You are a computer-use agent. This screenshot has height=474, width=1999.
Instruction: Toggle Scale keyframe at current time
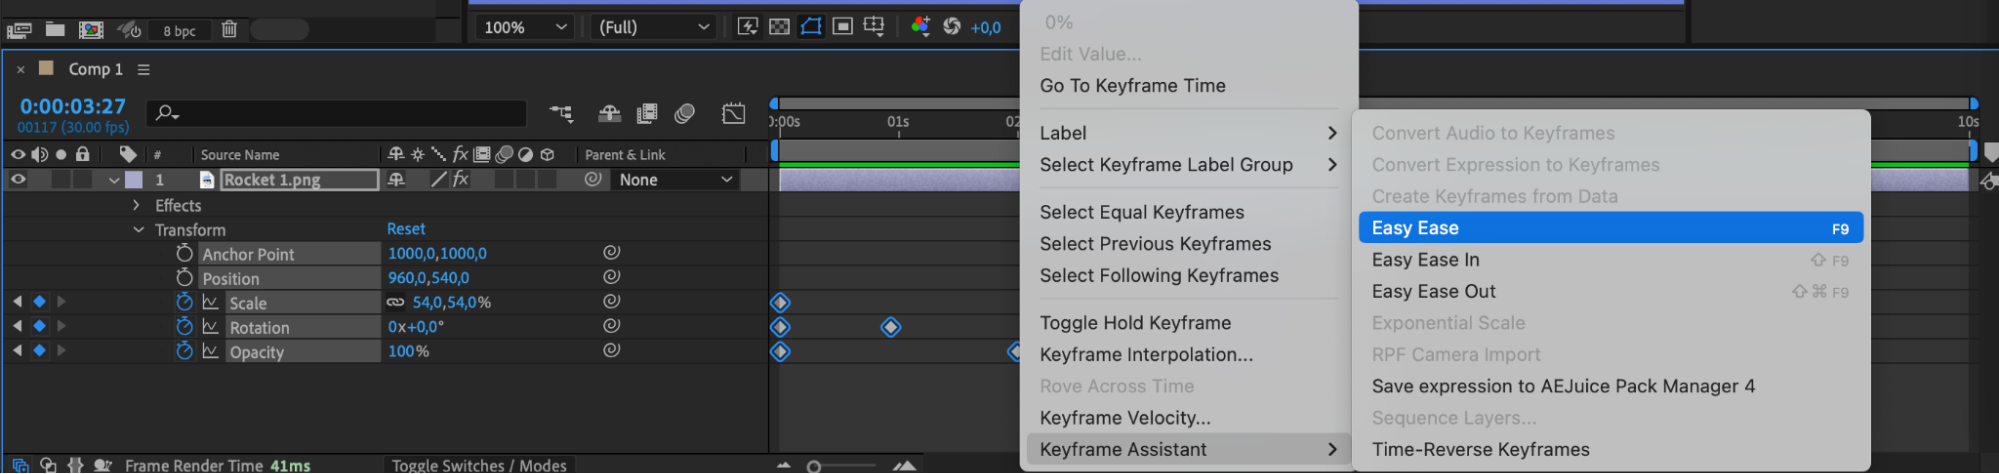click(x=39, y=301)
